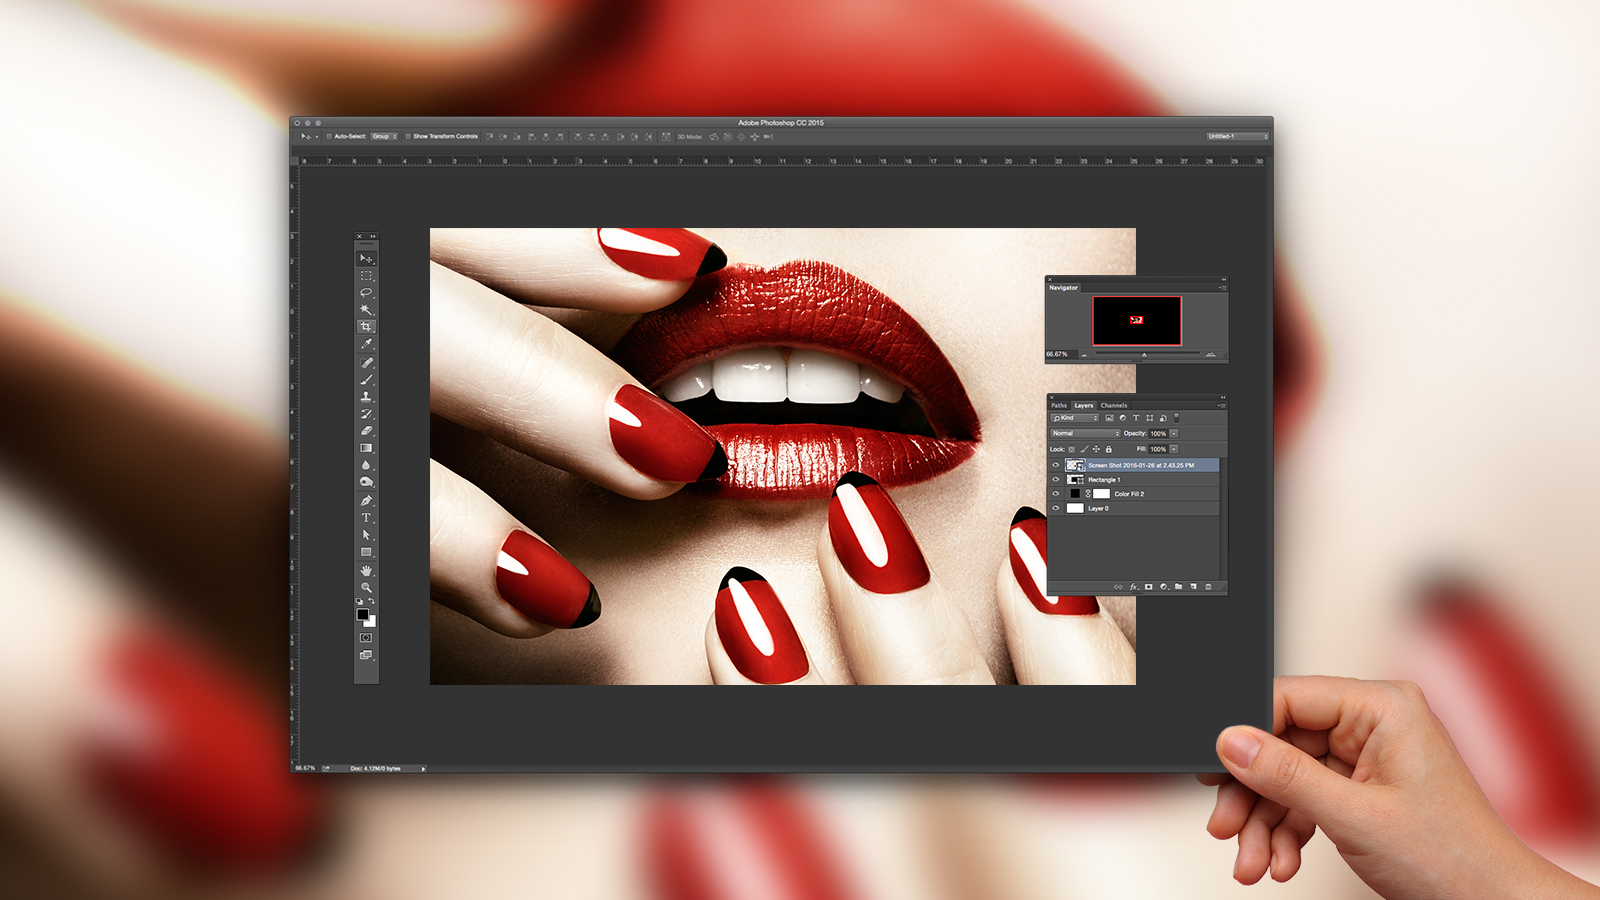Click the Lock all button in Layers panel
The width and height of the screenshot is (1600, 900).
1108,449
